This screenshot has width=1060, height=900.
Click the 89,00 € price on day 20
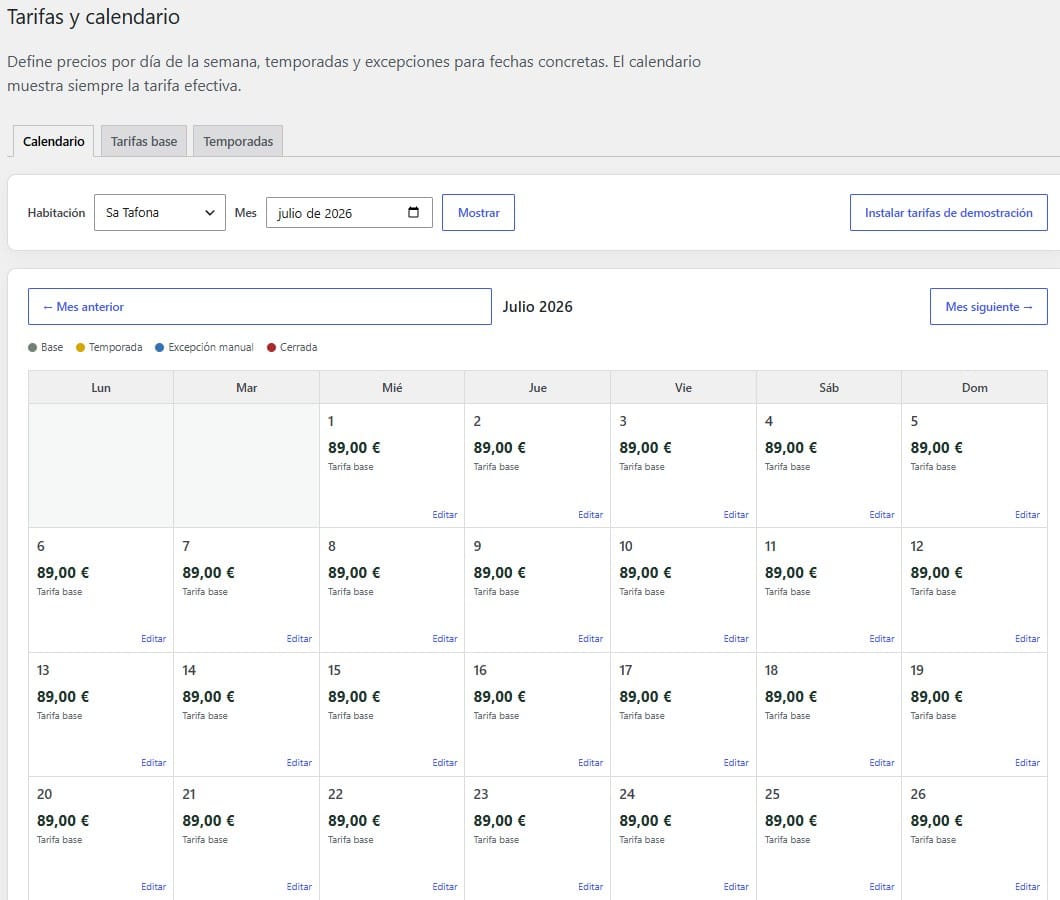(63, 821)
